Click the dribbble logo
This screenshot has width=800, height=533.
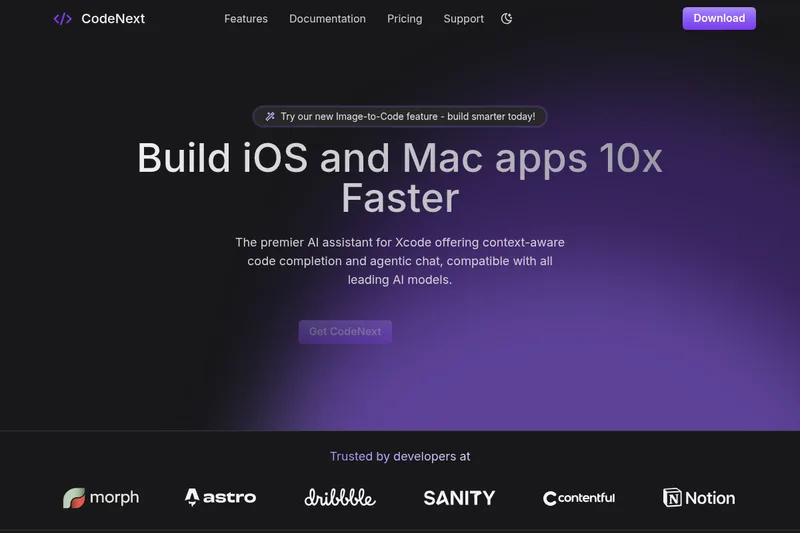click(x=340, y=497)
